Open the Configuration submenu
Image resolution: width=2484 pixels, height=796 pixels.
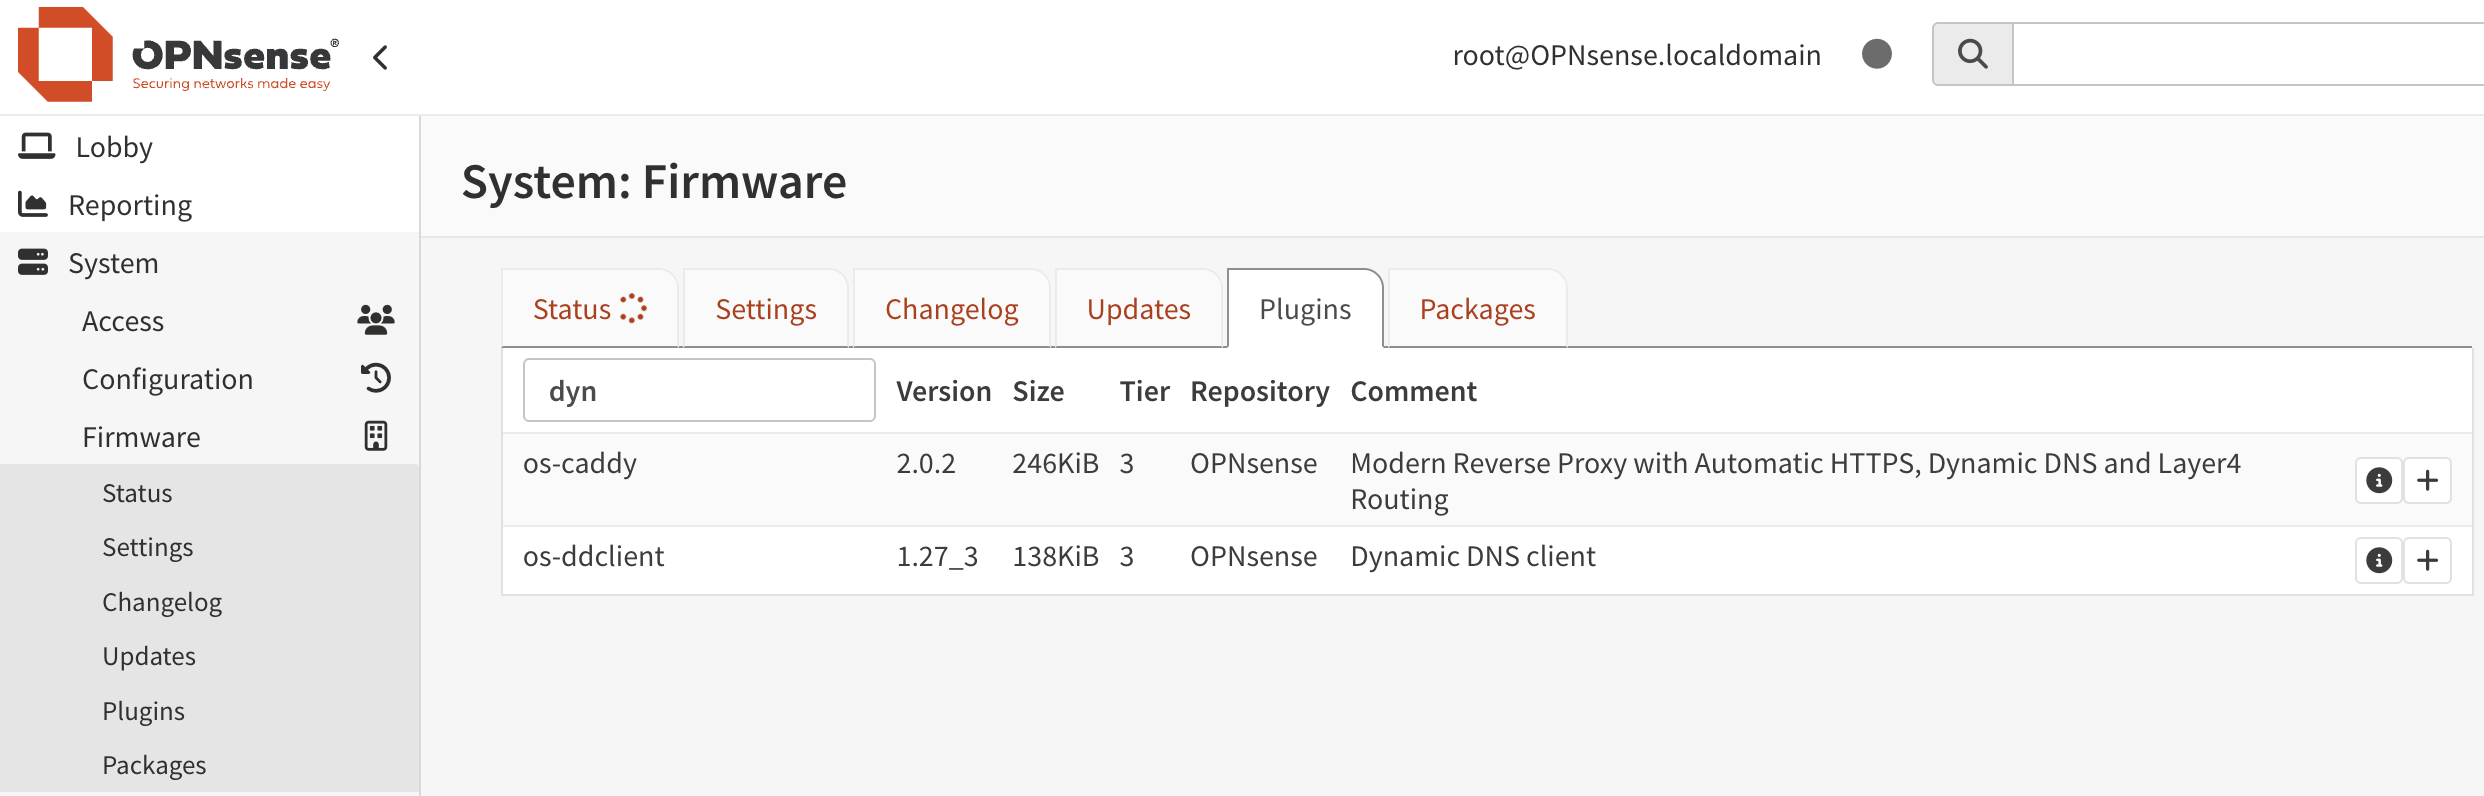(x=167, y=379)
